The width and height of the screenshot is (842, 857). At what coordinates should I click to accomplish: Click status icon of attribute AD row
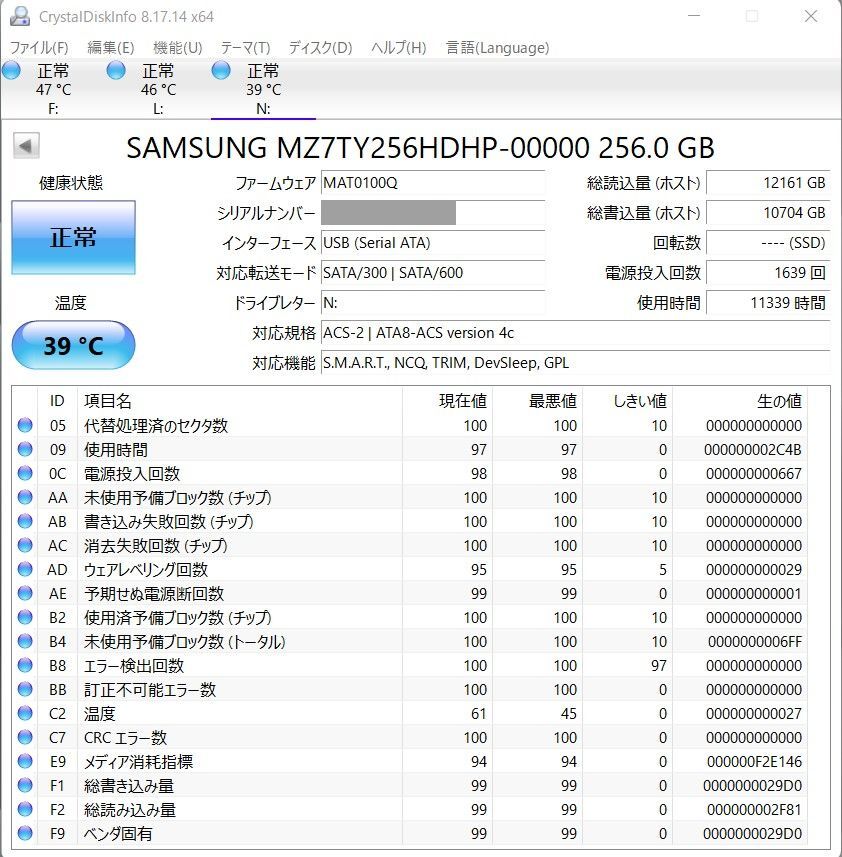(x=25, y=569)
